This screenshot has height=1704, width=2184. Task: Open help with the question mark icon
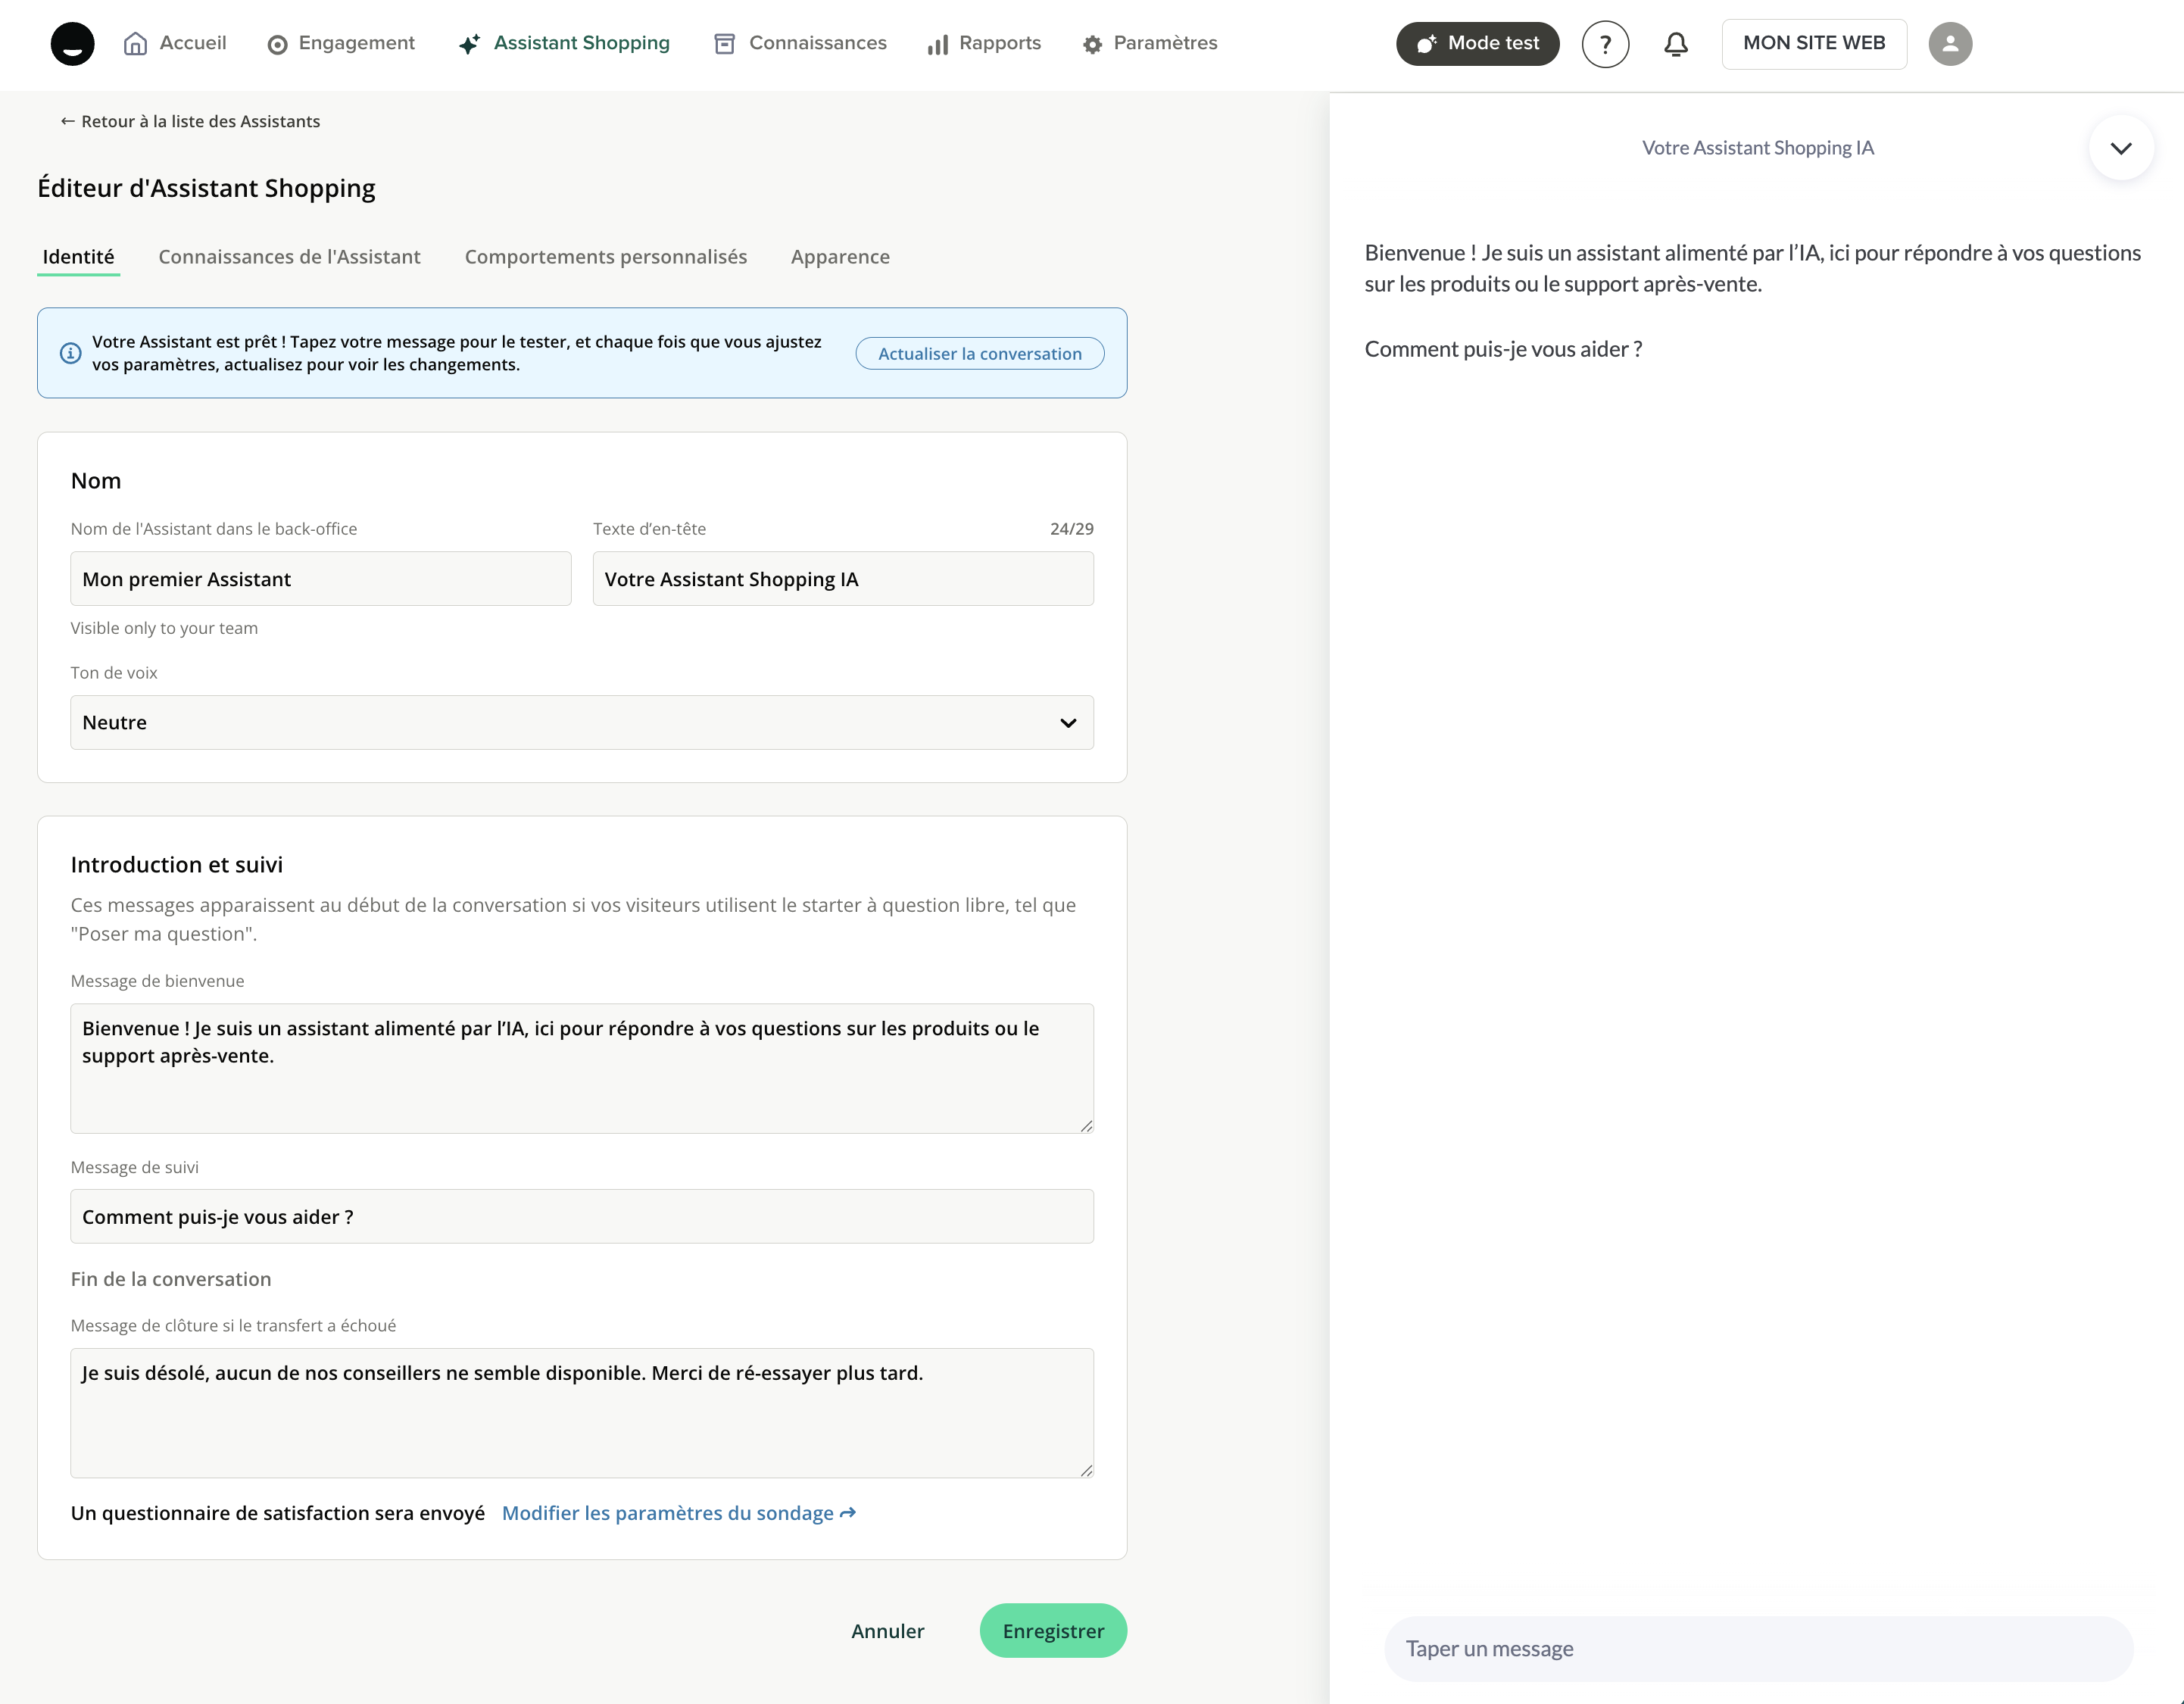pos(1605,44)
